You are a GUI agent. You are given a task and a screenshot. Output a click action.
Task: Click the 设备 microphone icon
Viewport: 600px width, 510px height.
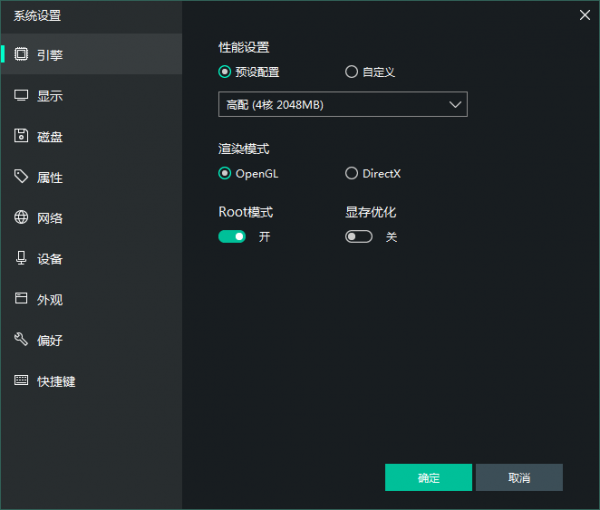click(x=21, y=258)
